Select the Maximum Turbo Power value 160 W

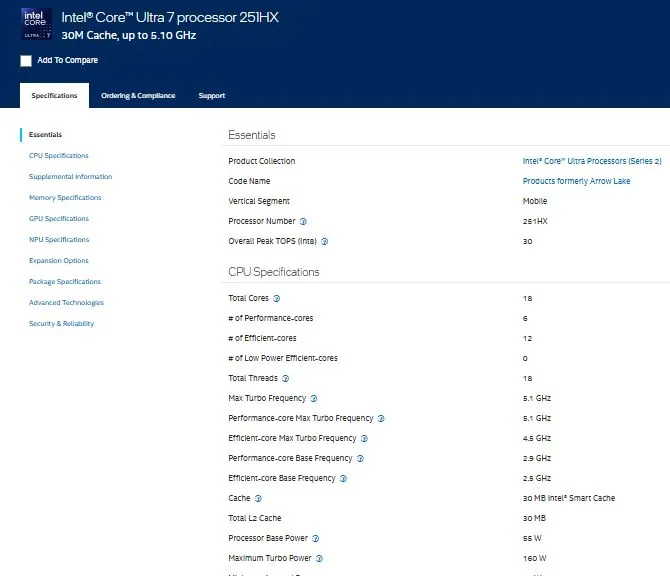pos(535,558)
